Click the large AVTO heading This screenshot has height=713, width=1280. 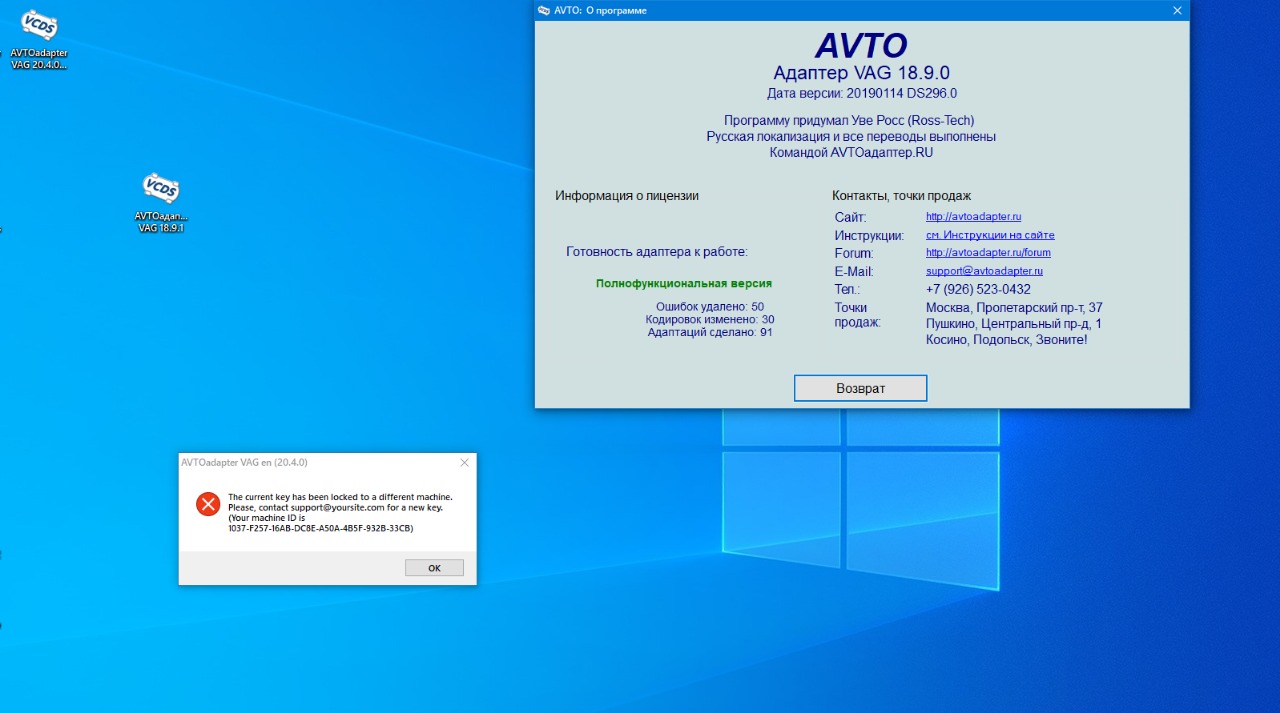861,46
